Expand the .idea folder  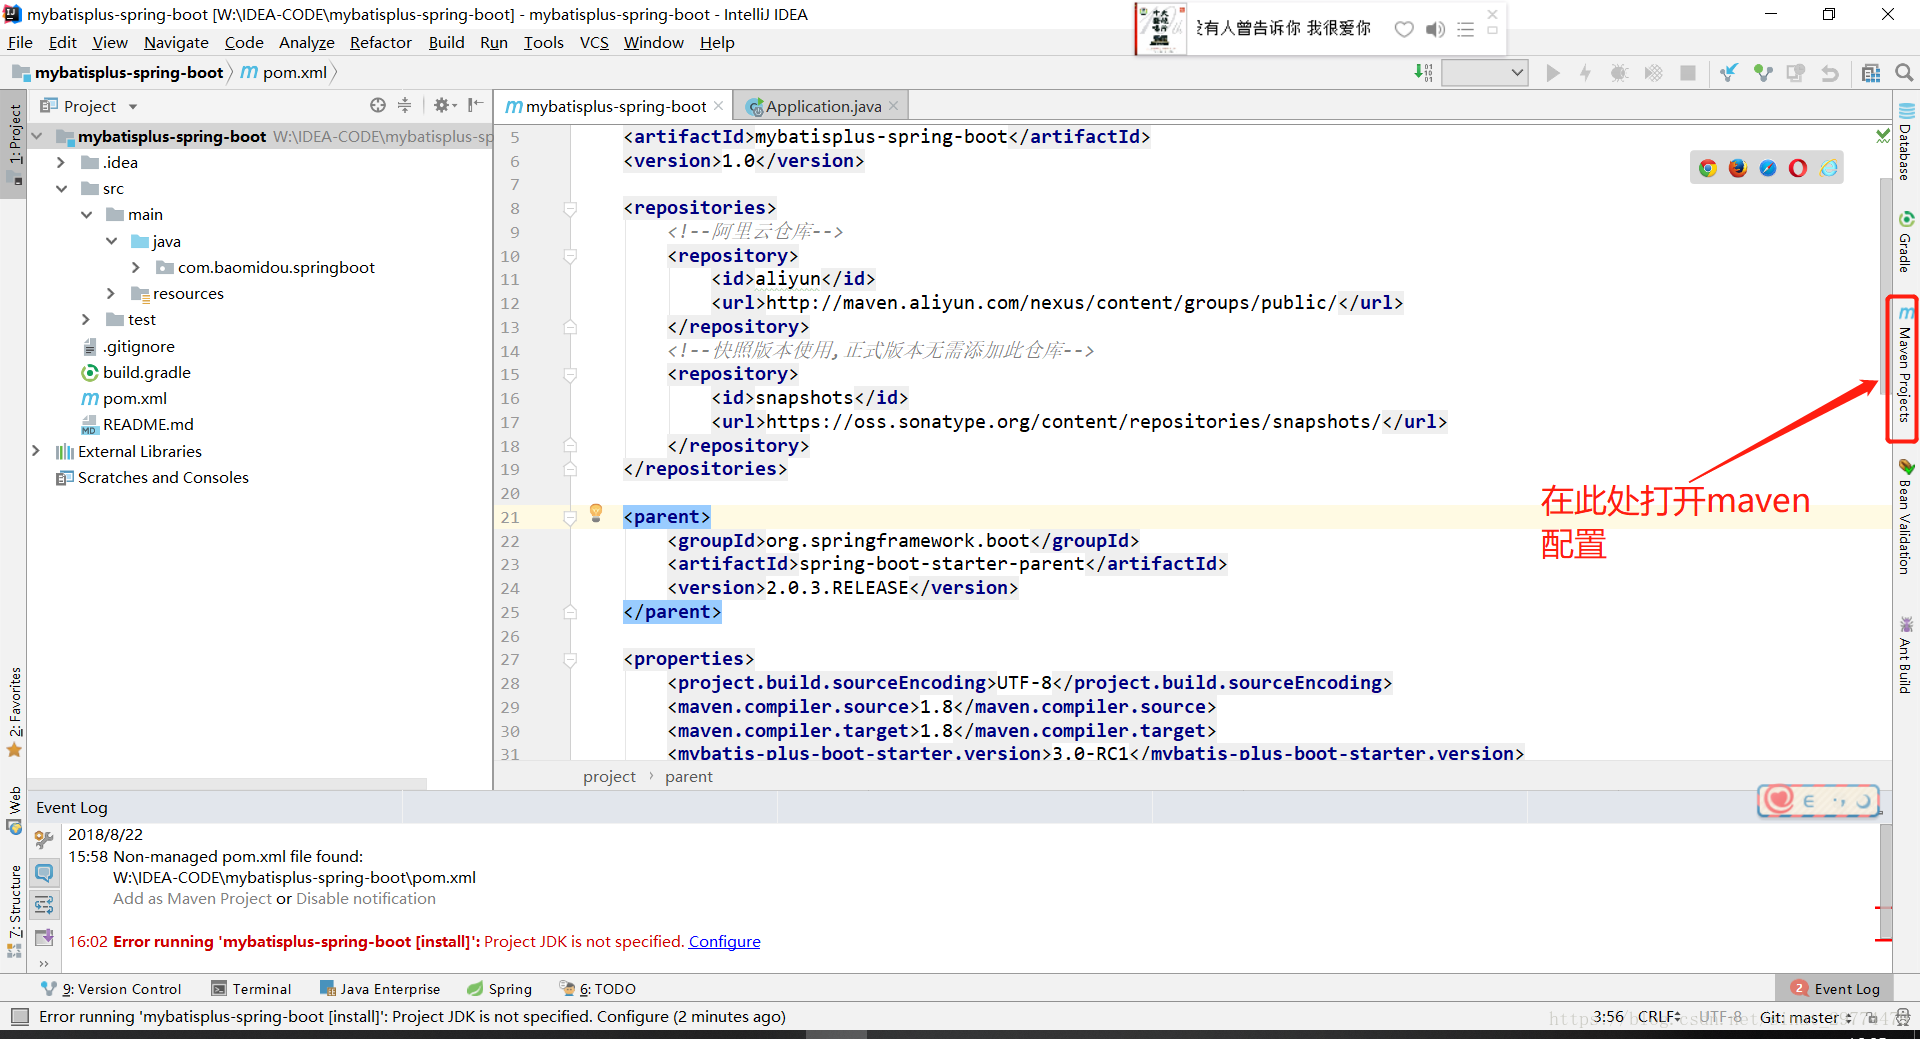pyautogui.click(x=61, y=162)
